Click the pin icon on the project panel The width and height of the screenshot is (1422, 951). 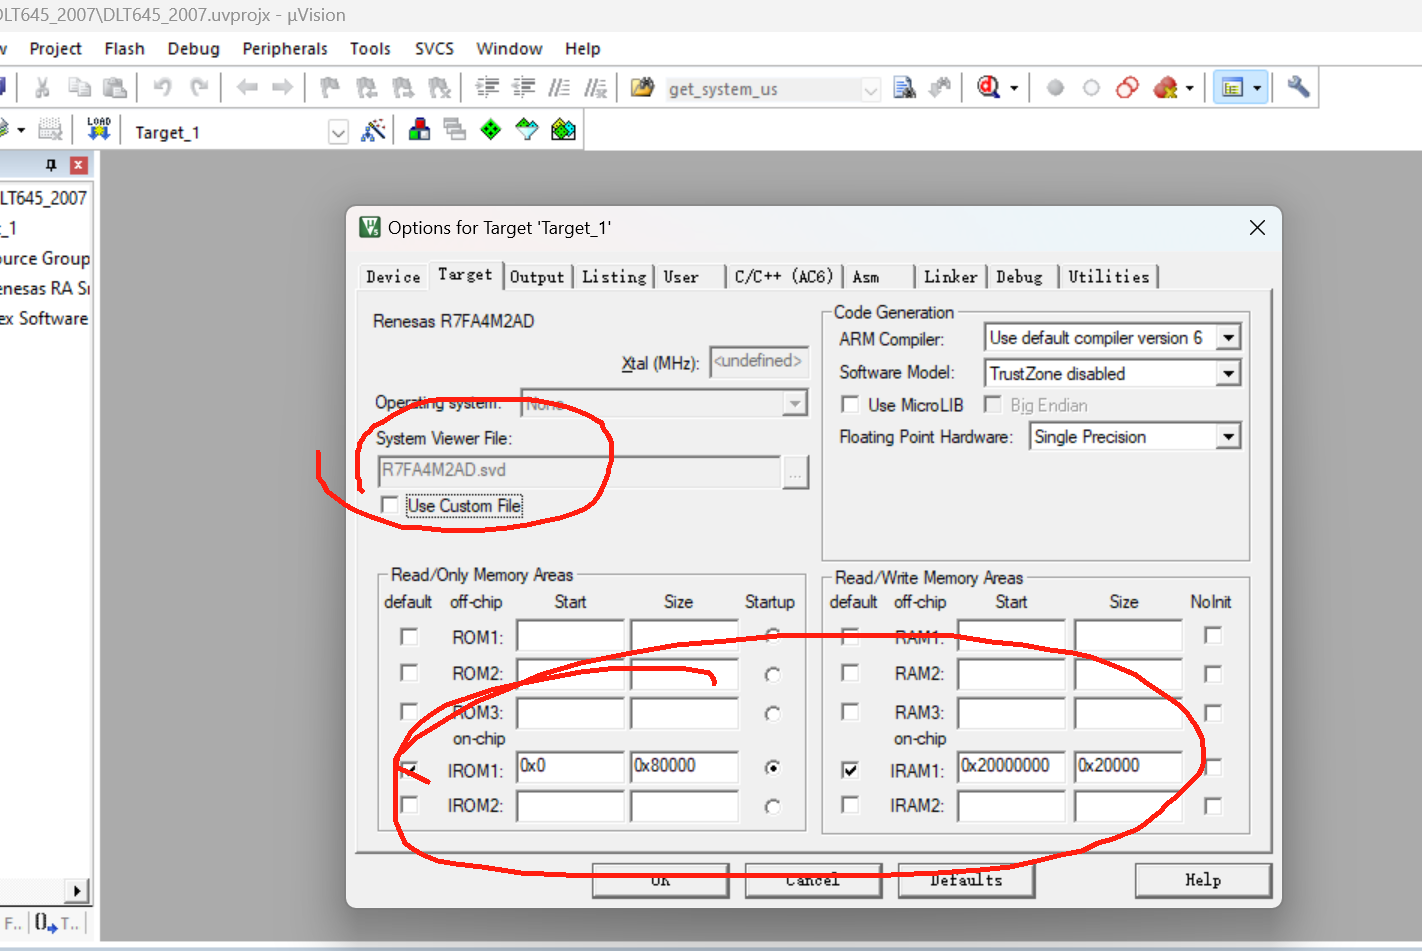tap(51, 165)
